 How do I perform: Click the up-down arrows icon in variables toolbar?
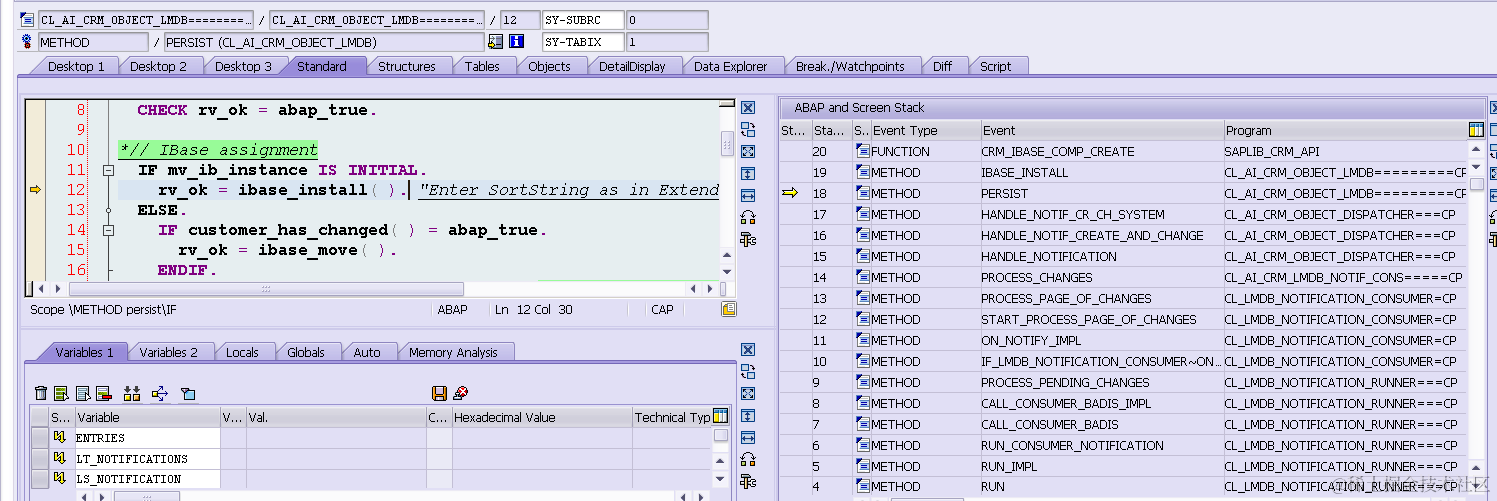coord(132,394)
